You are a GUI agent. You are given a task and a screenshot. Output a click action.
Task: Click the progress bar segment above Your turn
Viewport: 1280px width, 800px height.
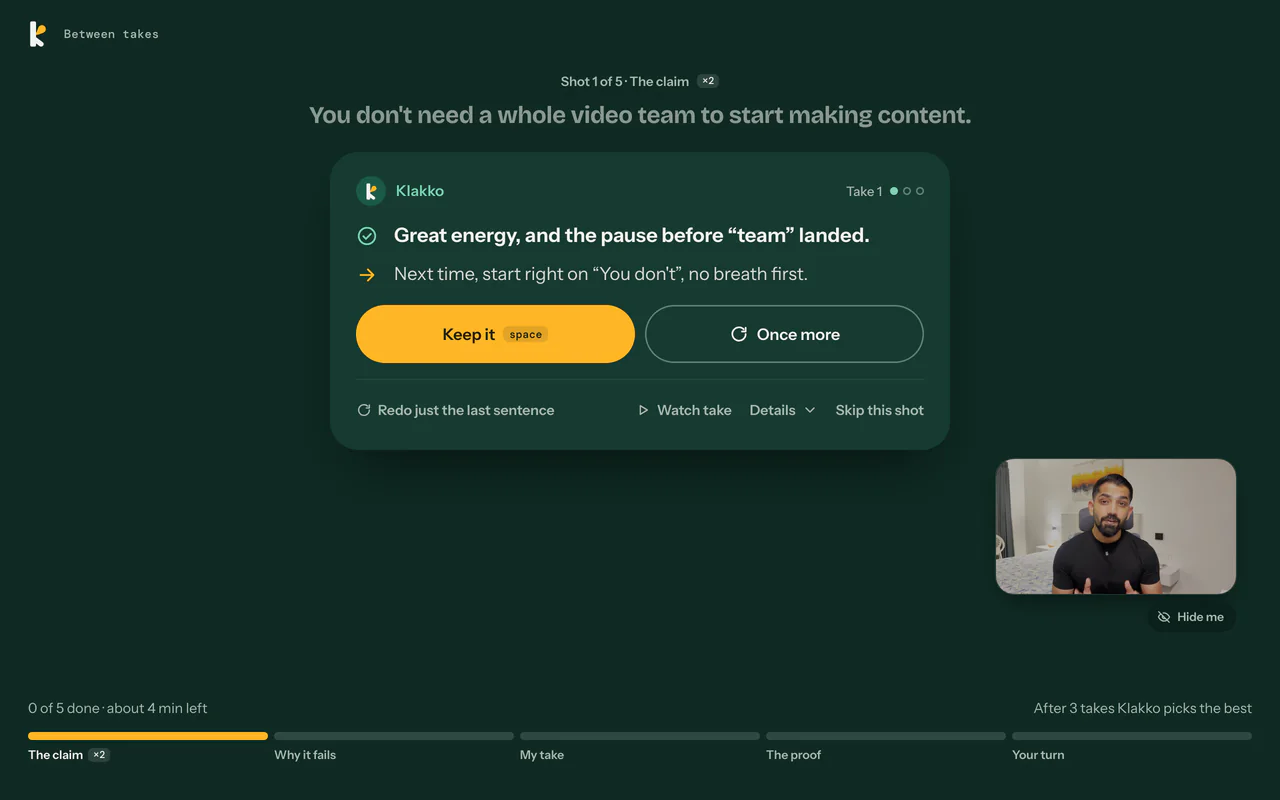[x=1132, y=736]
